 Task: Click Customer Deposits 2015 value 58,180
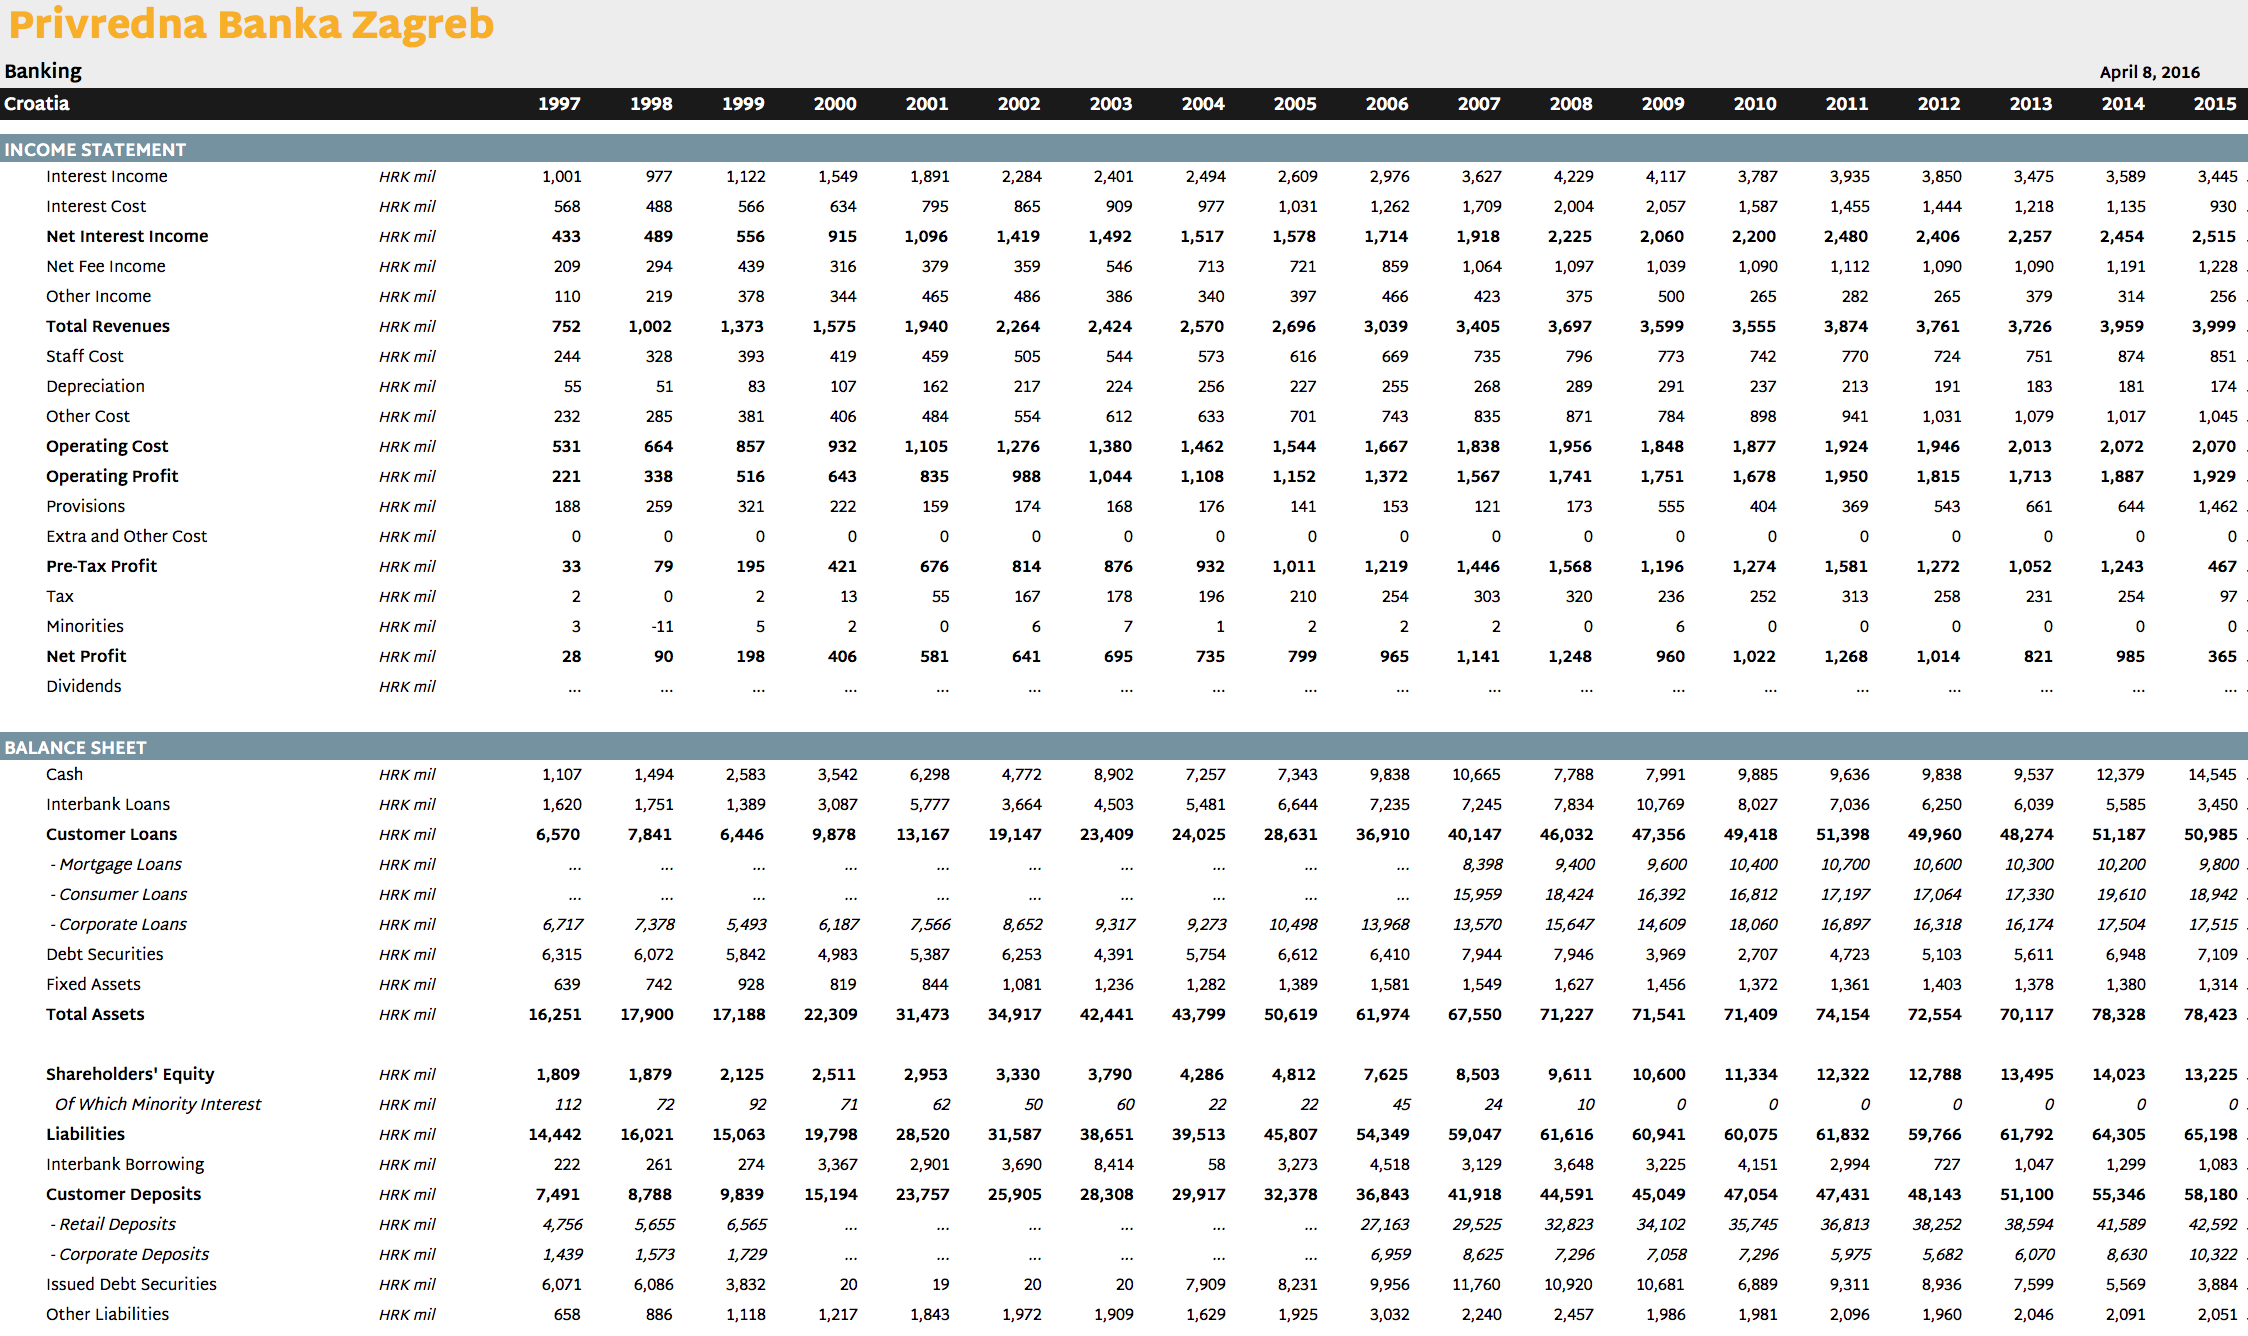pos(2211,1194)
